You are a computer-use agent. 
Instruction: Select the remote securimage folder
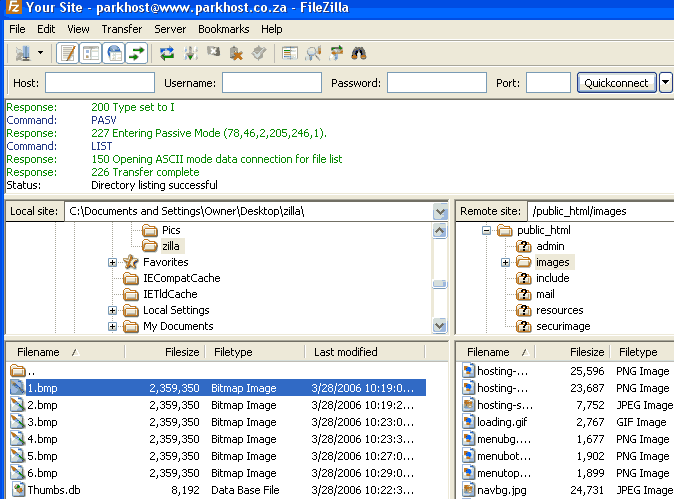click(563, 326)
